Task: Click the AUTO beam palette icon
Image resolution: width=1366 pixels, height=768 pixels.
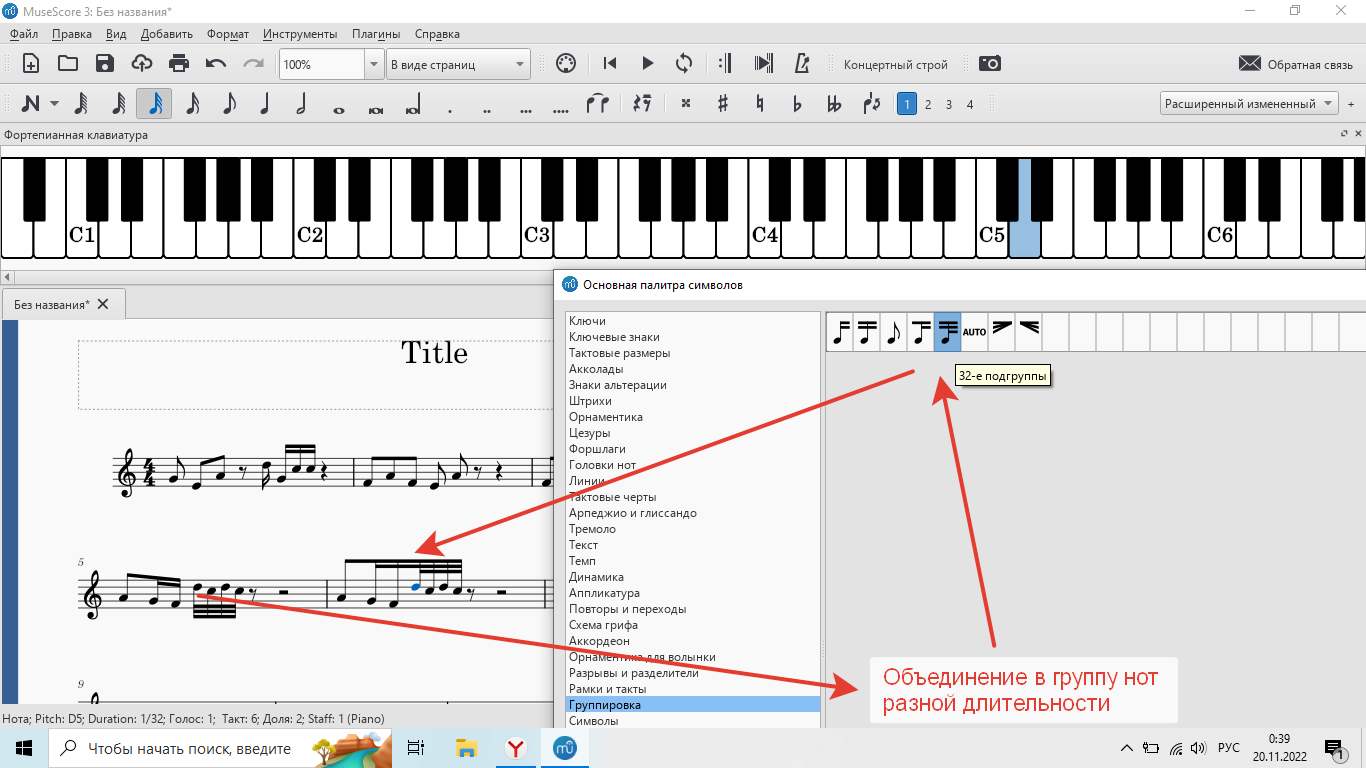Action: click(975, 331)
